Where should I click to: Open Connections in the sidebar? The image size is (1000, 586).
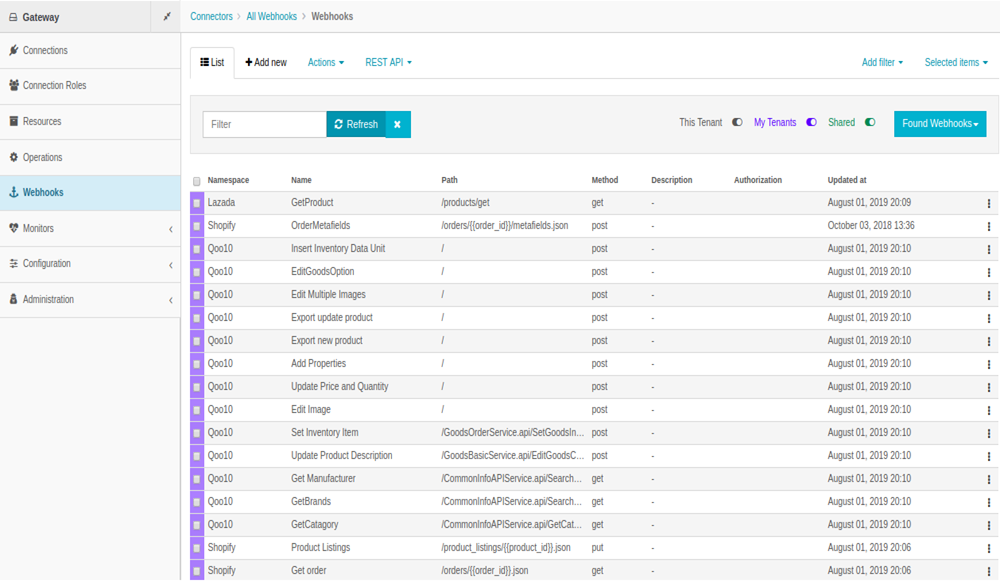pos(90,50)
